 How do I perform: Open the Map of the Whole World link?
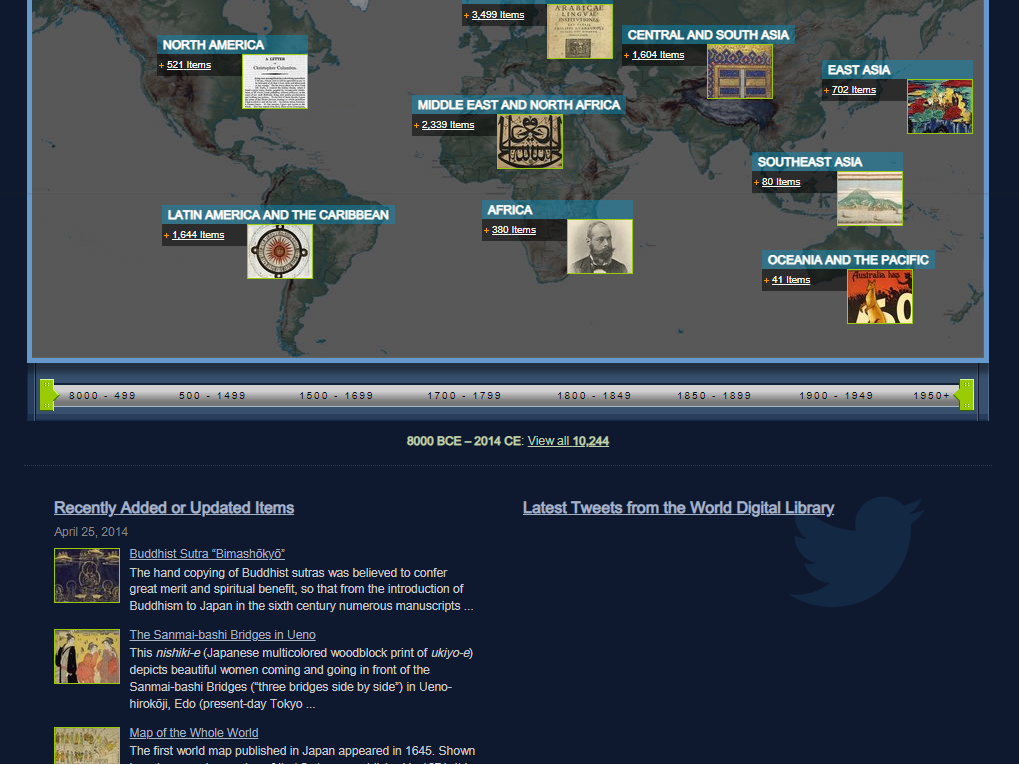coord(194,733)
